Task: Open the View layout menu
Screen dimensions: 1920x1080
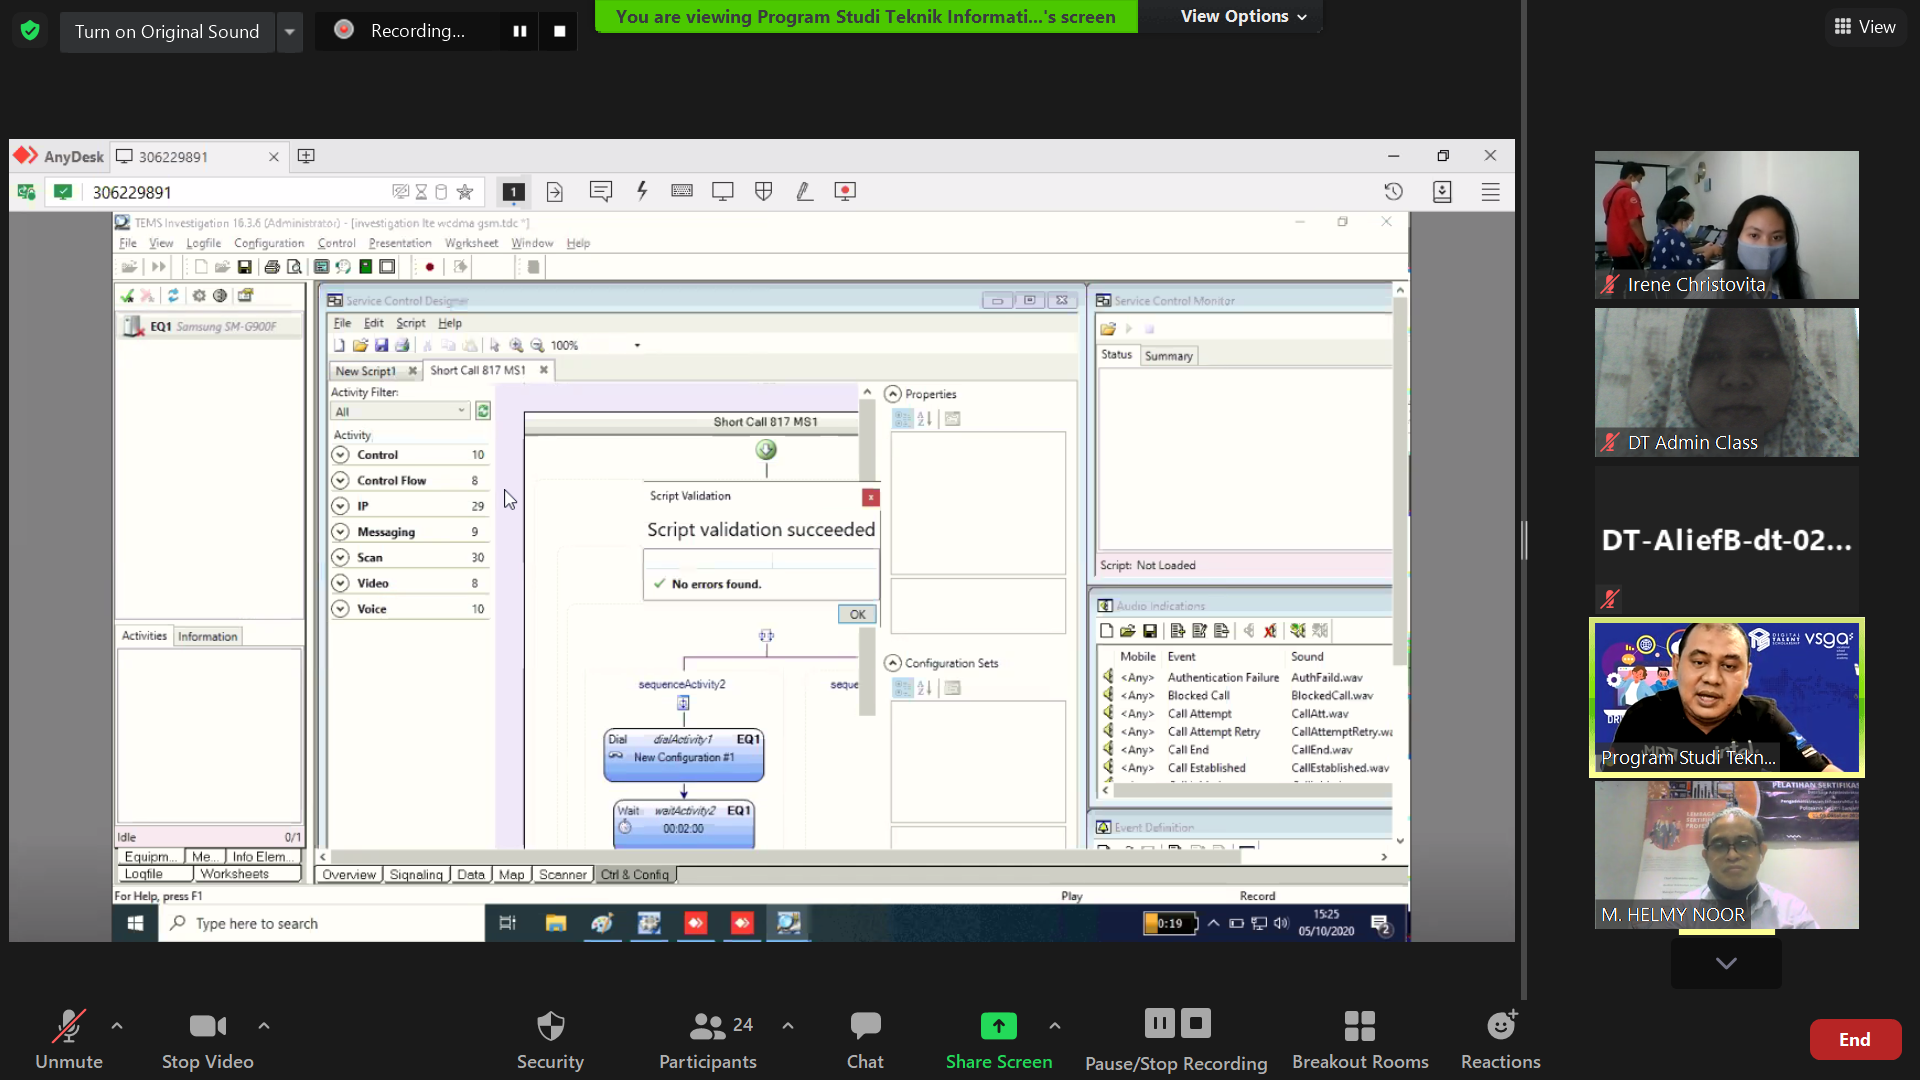Action: [x=1865, y=27]
